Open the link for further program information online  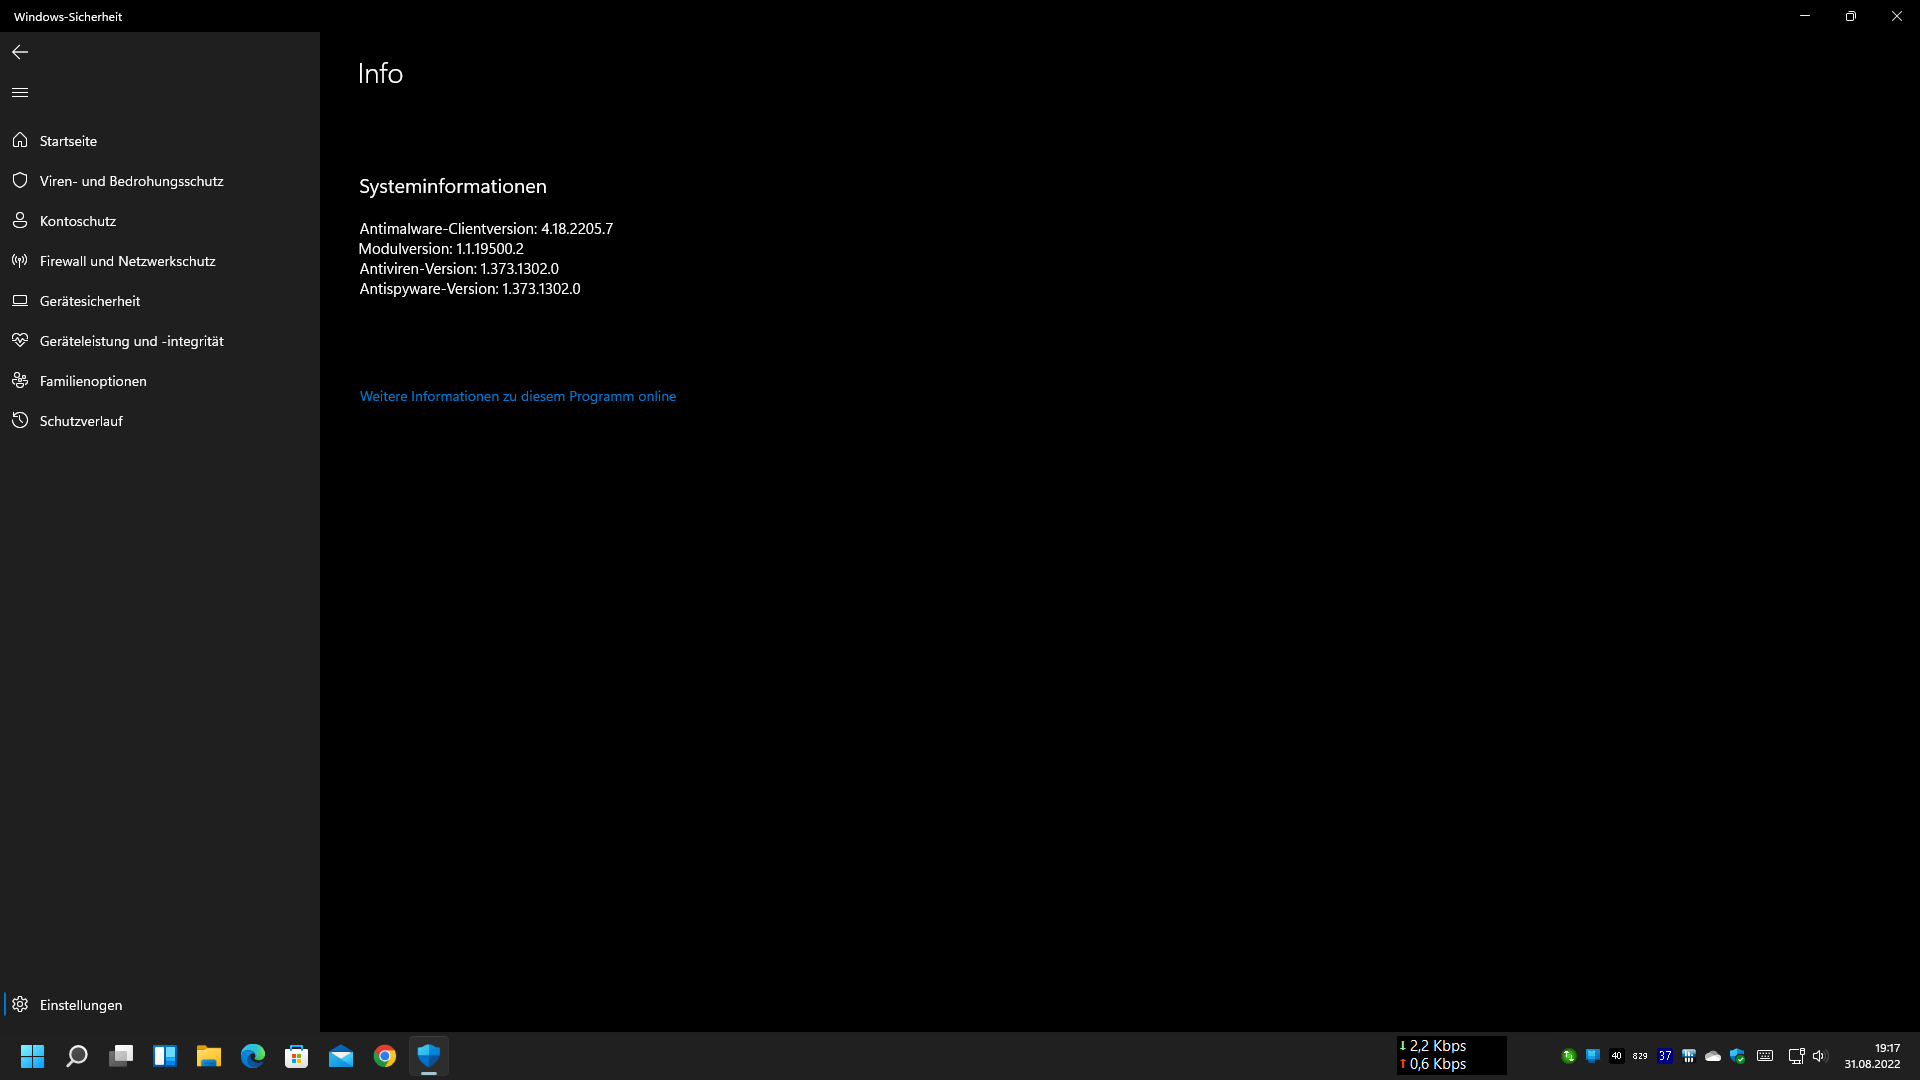pos(518,397)
